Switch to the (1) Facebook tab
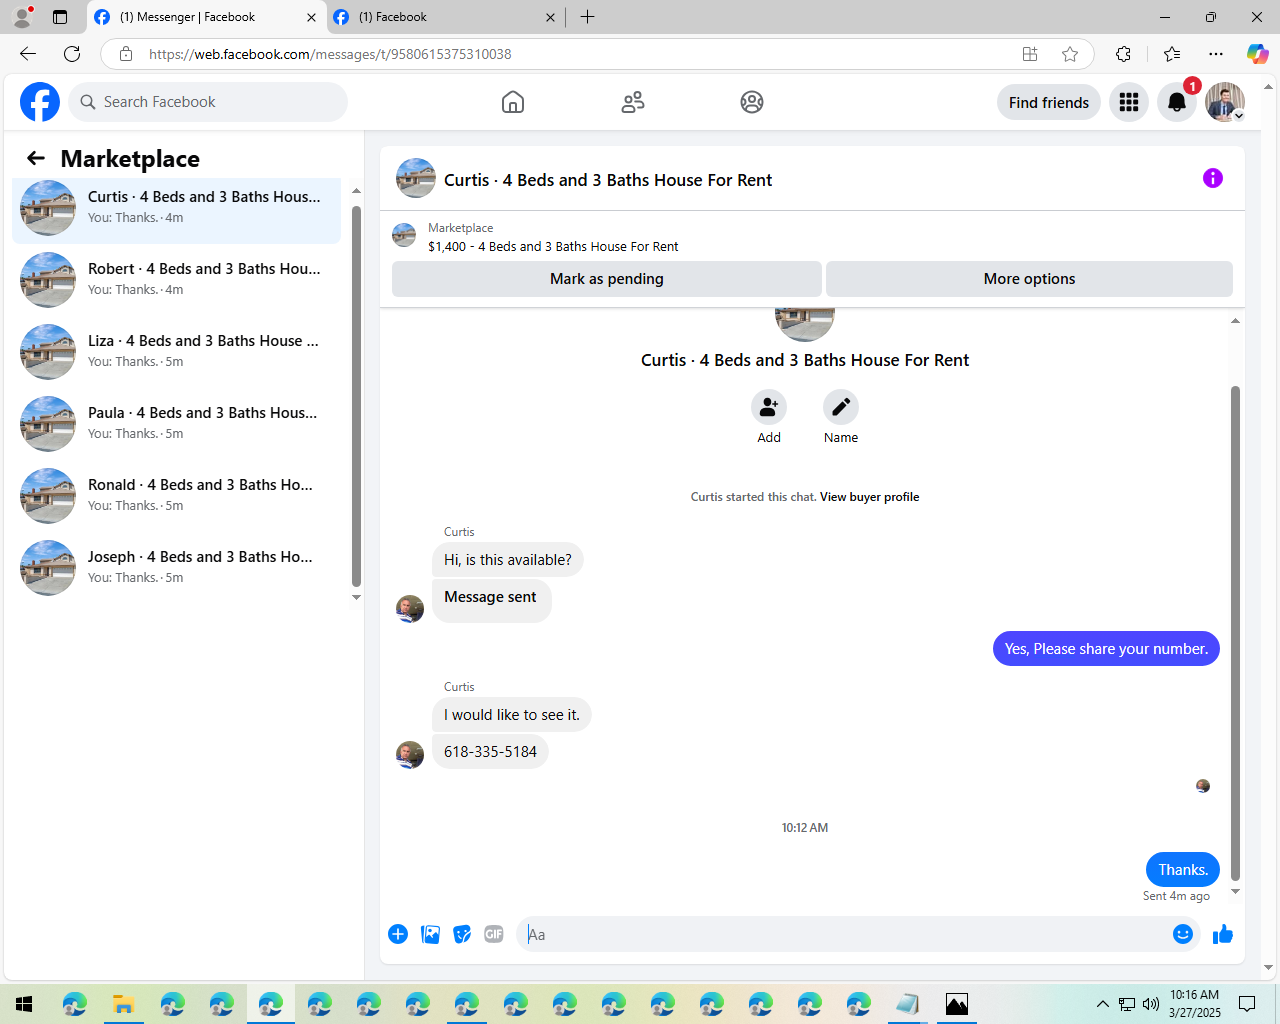The width and height of the screenshot is (1280, 1024). [445, 17]
